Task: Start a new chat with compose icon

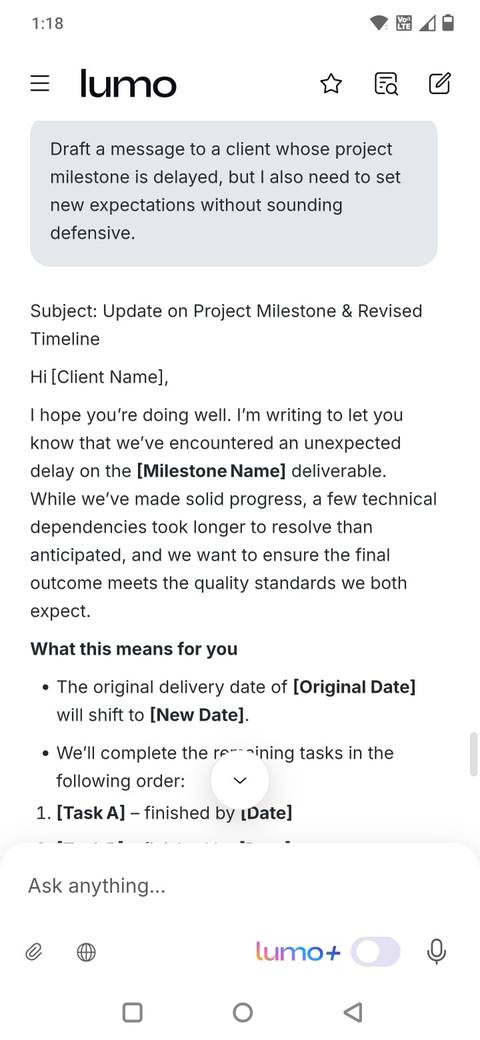Action: tap(440, 84)
